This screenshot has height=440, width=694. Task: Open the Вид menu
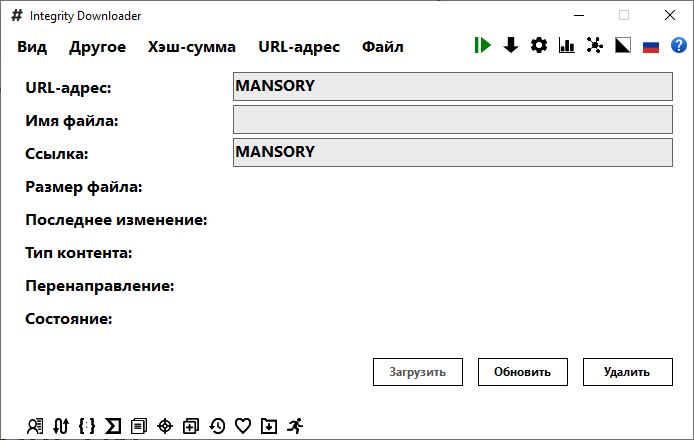(32, 46)
